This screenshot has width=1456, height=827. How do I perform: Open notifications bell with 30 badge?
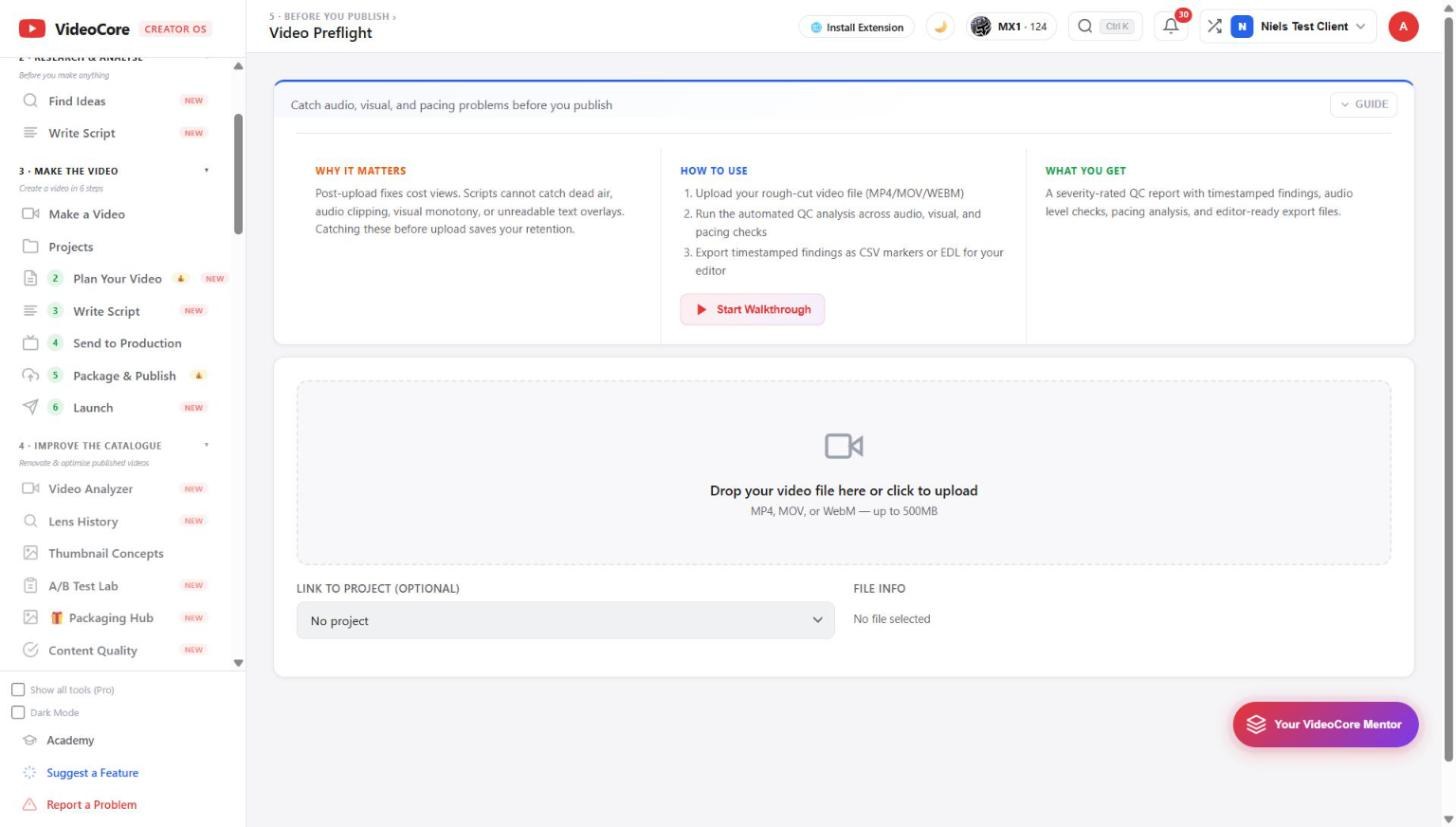tap(1171, 27)
